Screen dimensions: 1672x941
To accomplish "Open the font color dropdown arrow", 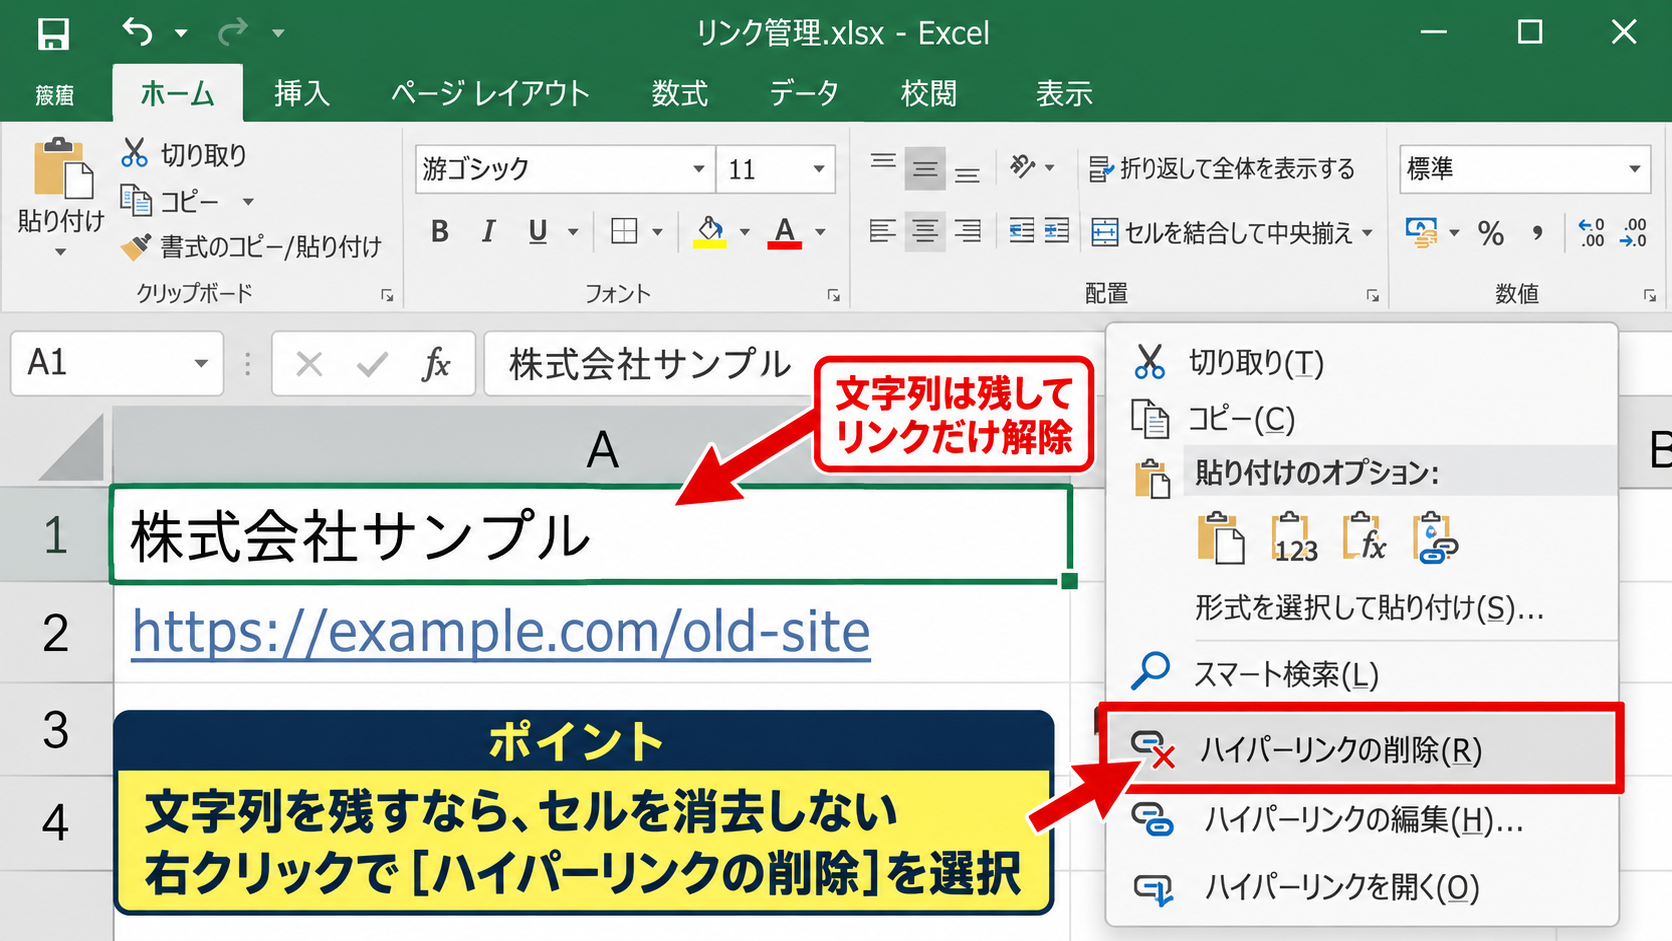I will 821,232.
